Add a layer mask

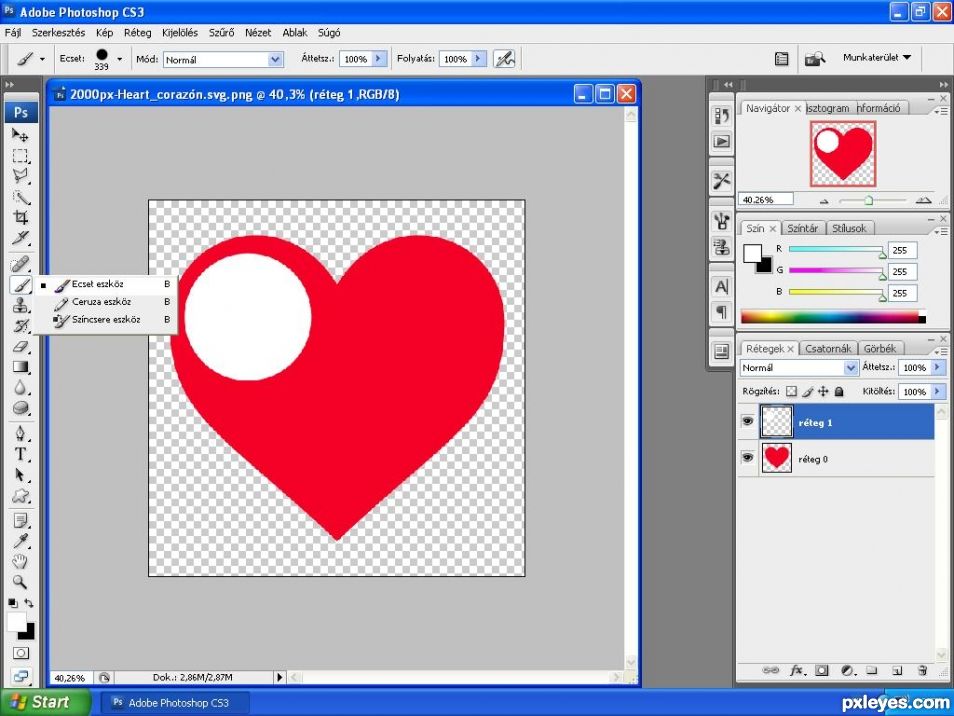(822, 670)
